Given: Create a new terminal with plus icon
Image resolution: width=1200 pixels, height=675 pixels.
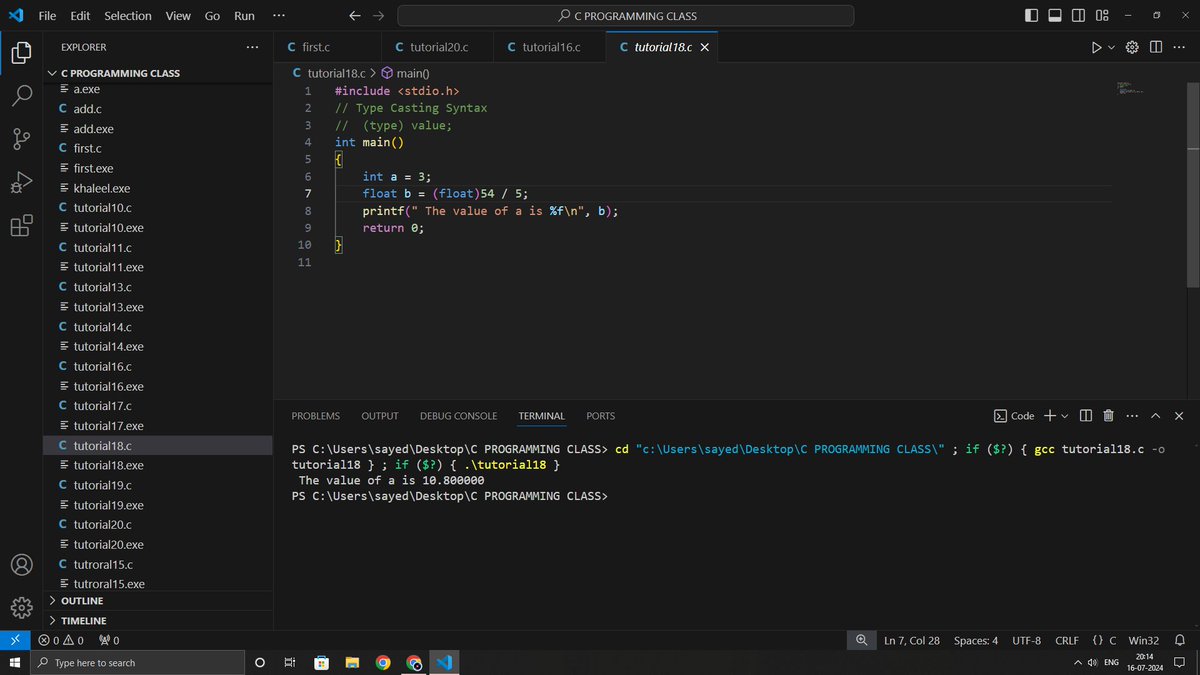Looking at the screenshot, I should click(x=1050, y=416).
